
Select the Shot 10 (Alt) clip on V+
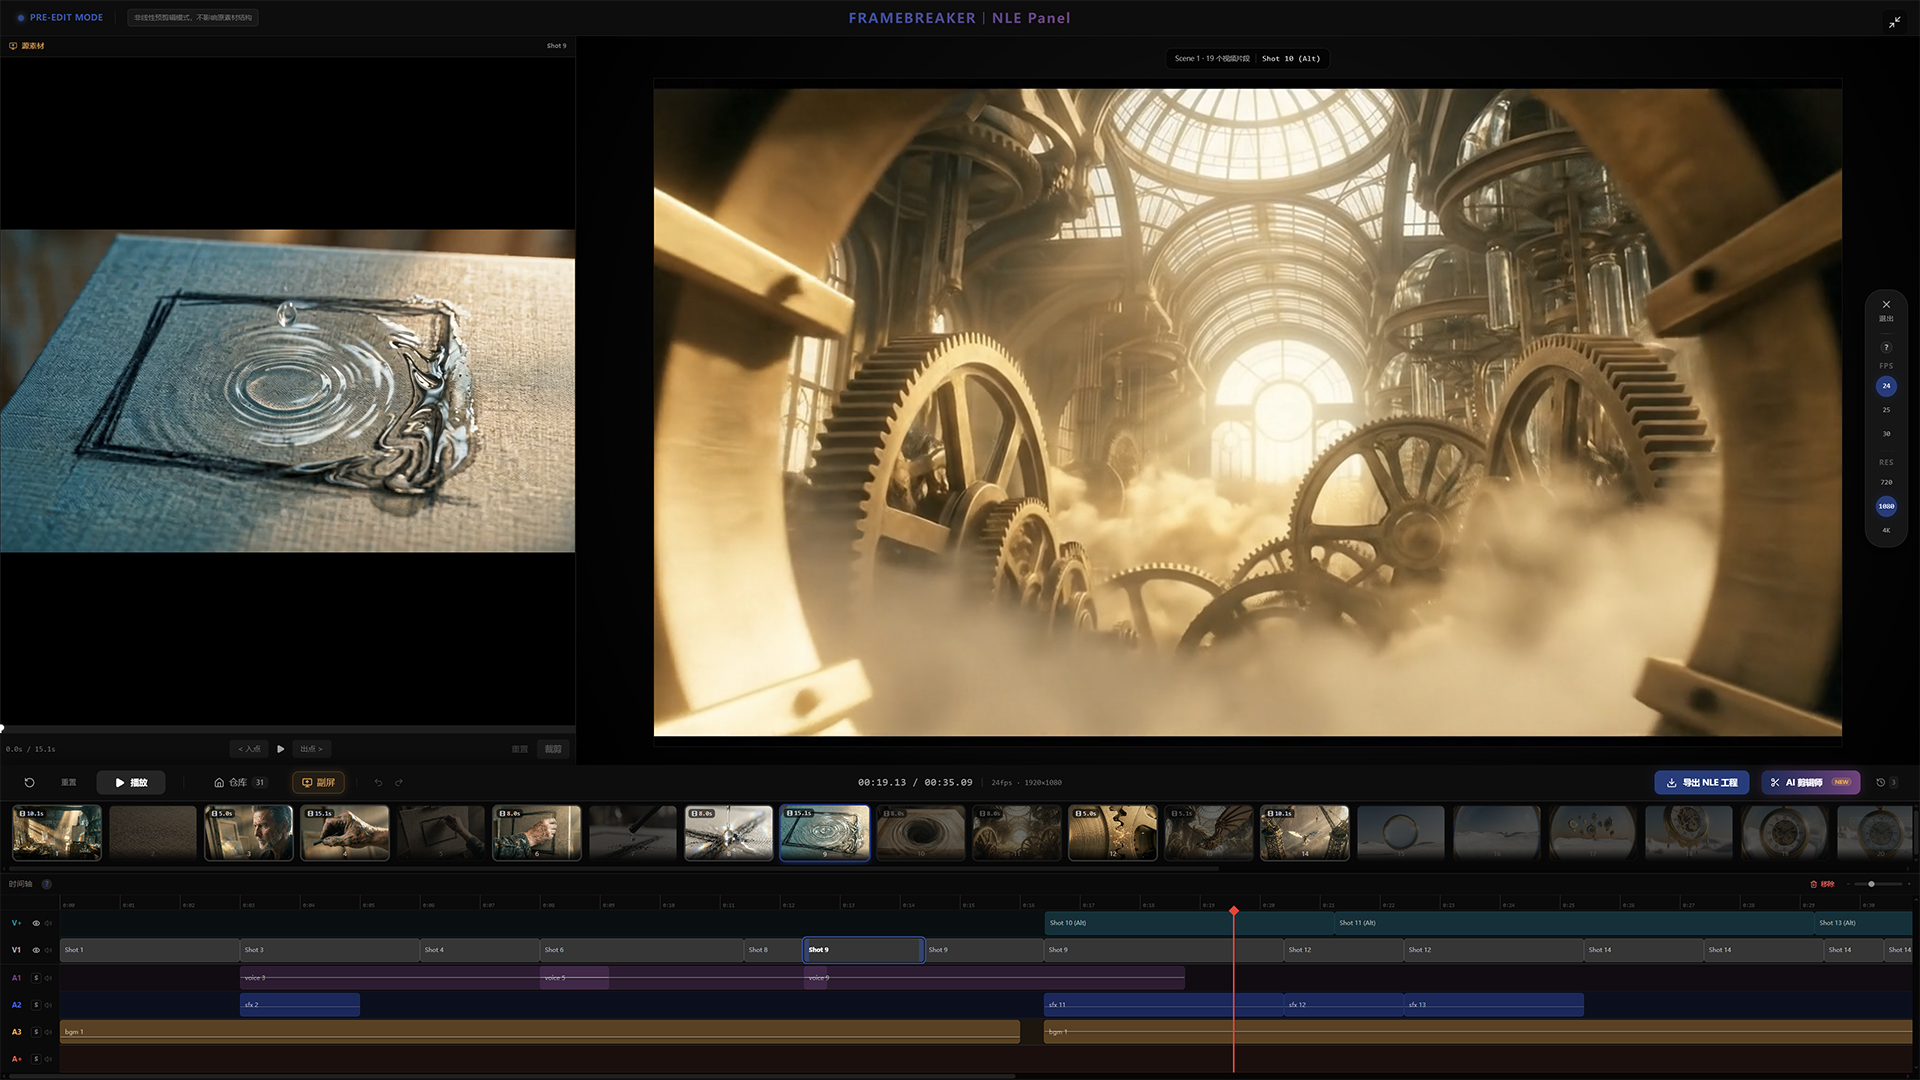tap(1130, 923)
